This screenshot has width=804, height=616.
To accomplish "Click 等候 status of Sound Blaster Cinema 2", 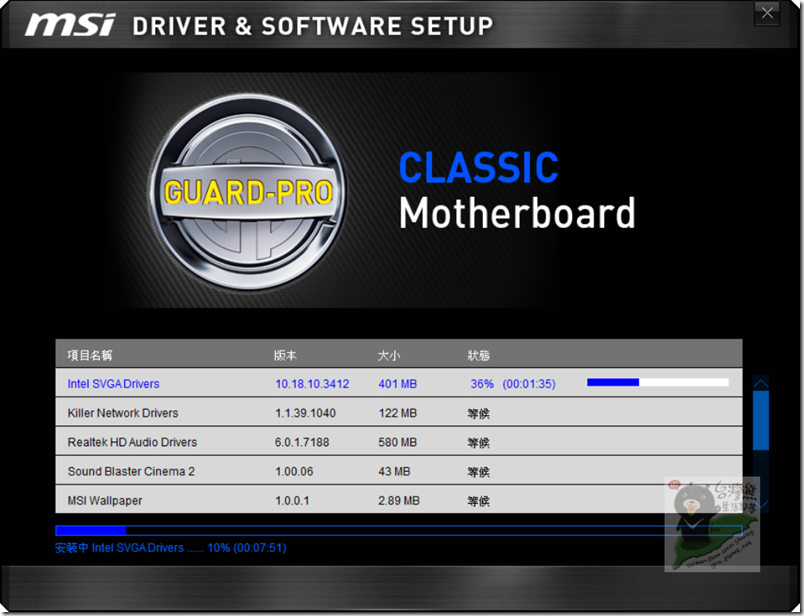I will click(x=478, y=472).
